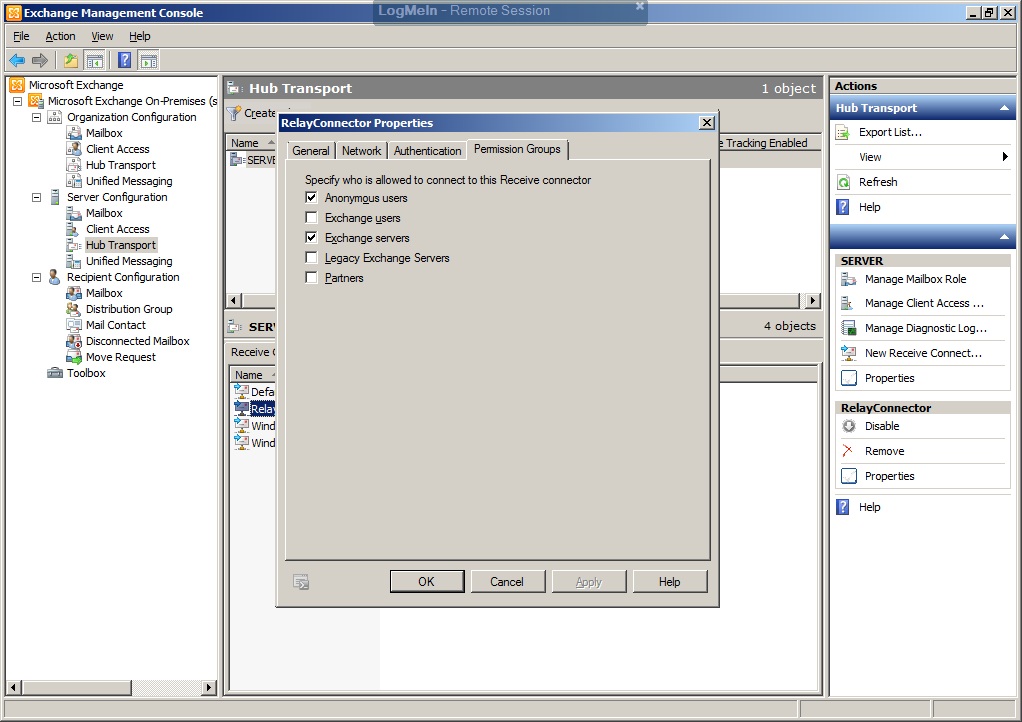Click the OK button
The height and width of the screenshot is (722, 1022).
pyautogui.click(x=427, y=582)
